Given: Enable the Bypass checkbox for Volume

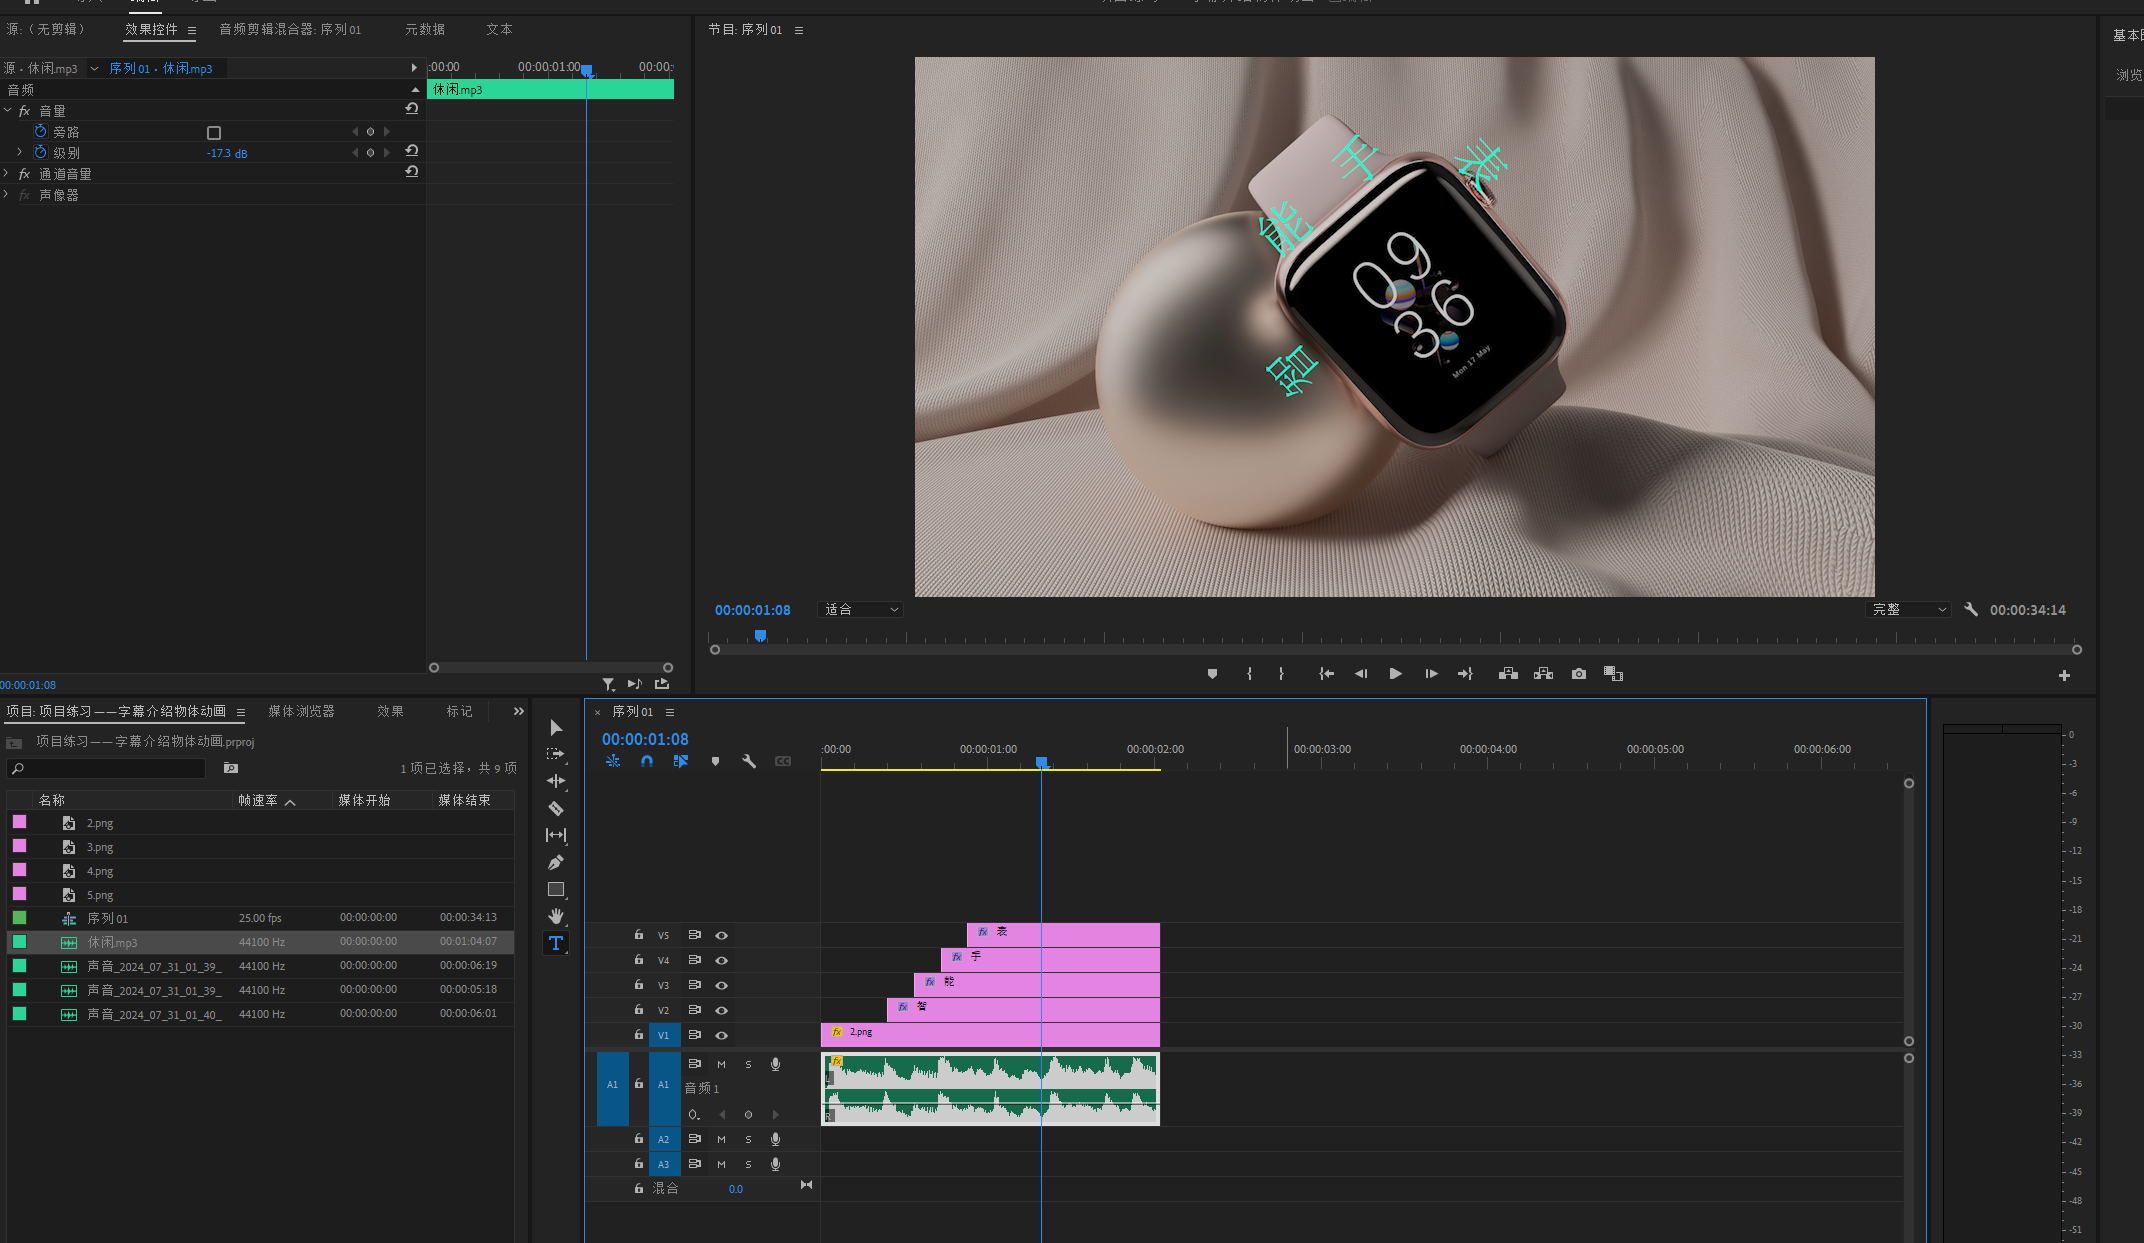Looking at the screenshot, I should coord(213,133).
